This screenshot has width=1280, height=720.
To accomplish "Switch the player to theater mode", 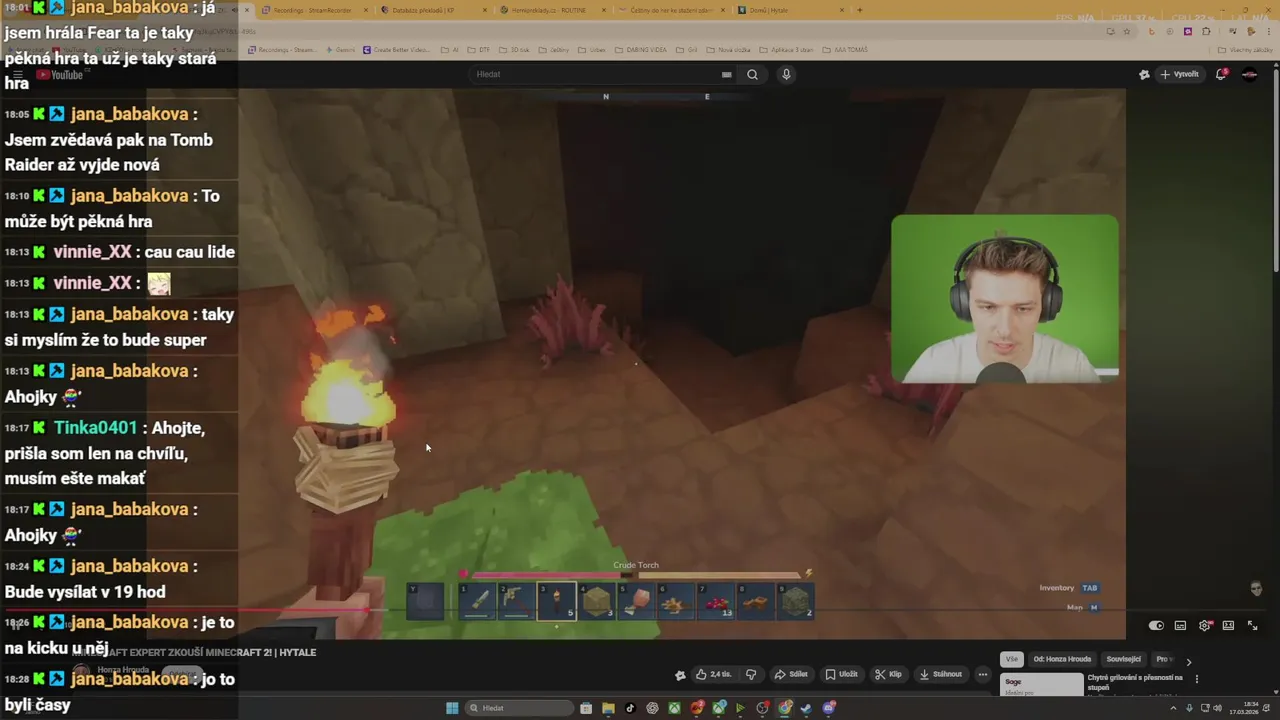I will pyautogui.click(x=1228, y=625).
